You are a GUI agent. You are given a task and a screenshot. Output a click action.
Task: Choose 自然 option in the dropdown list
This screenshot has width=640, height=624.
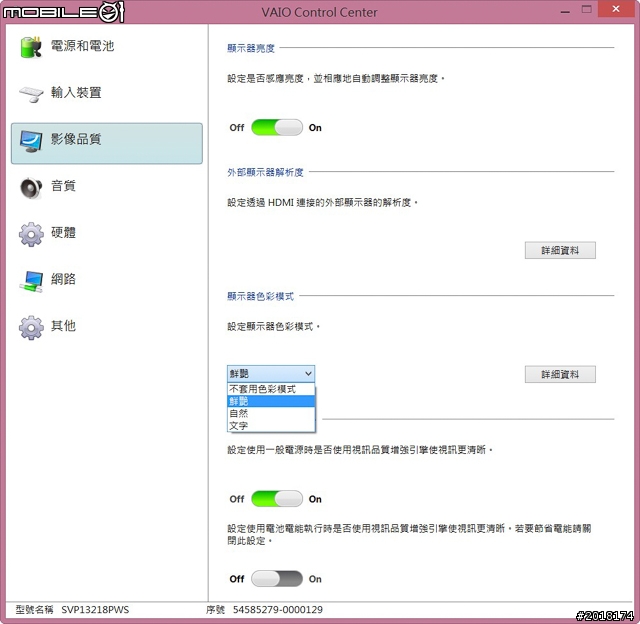(271, 413)
